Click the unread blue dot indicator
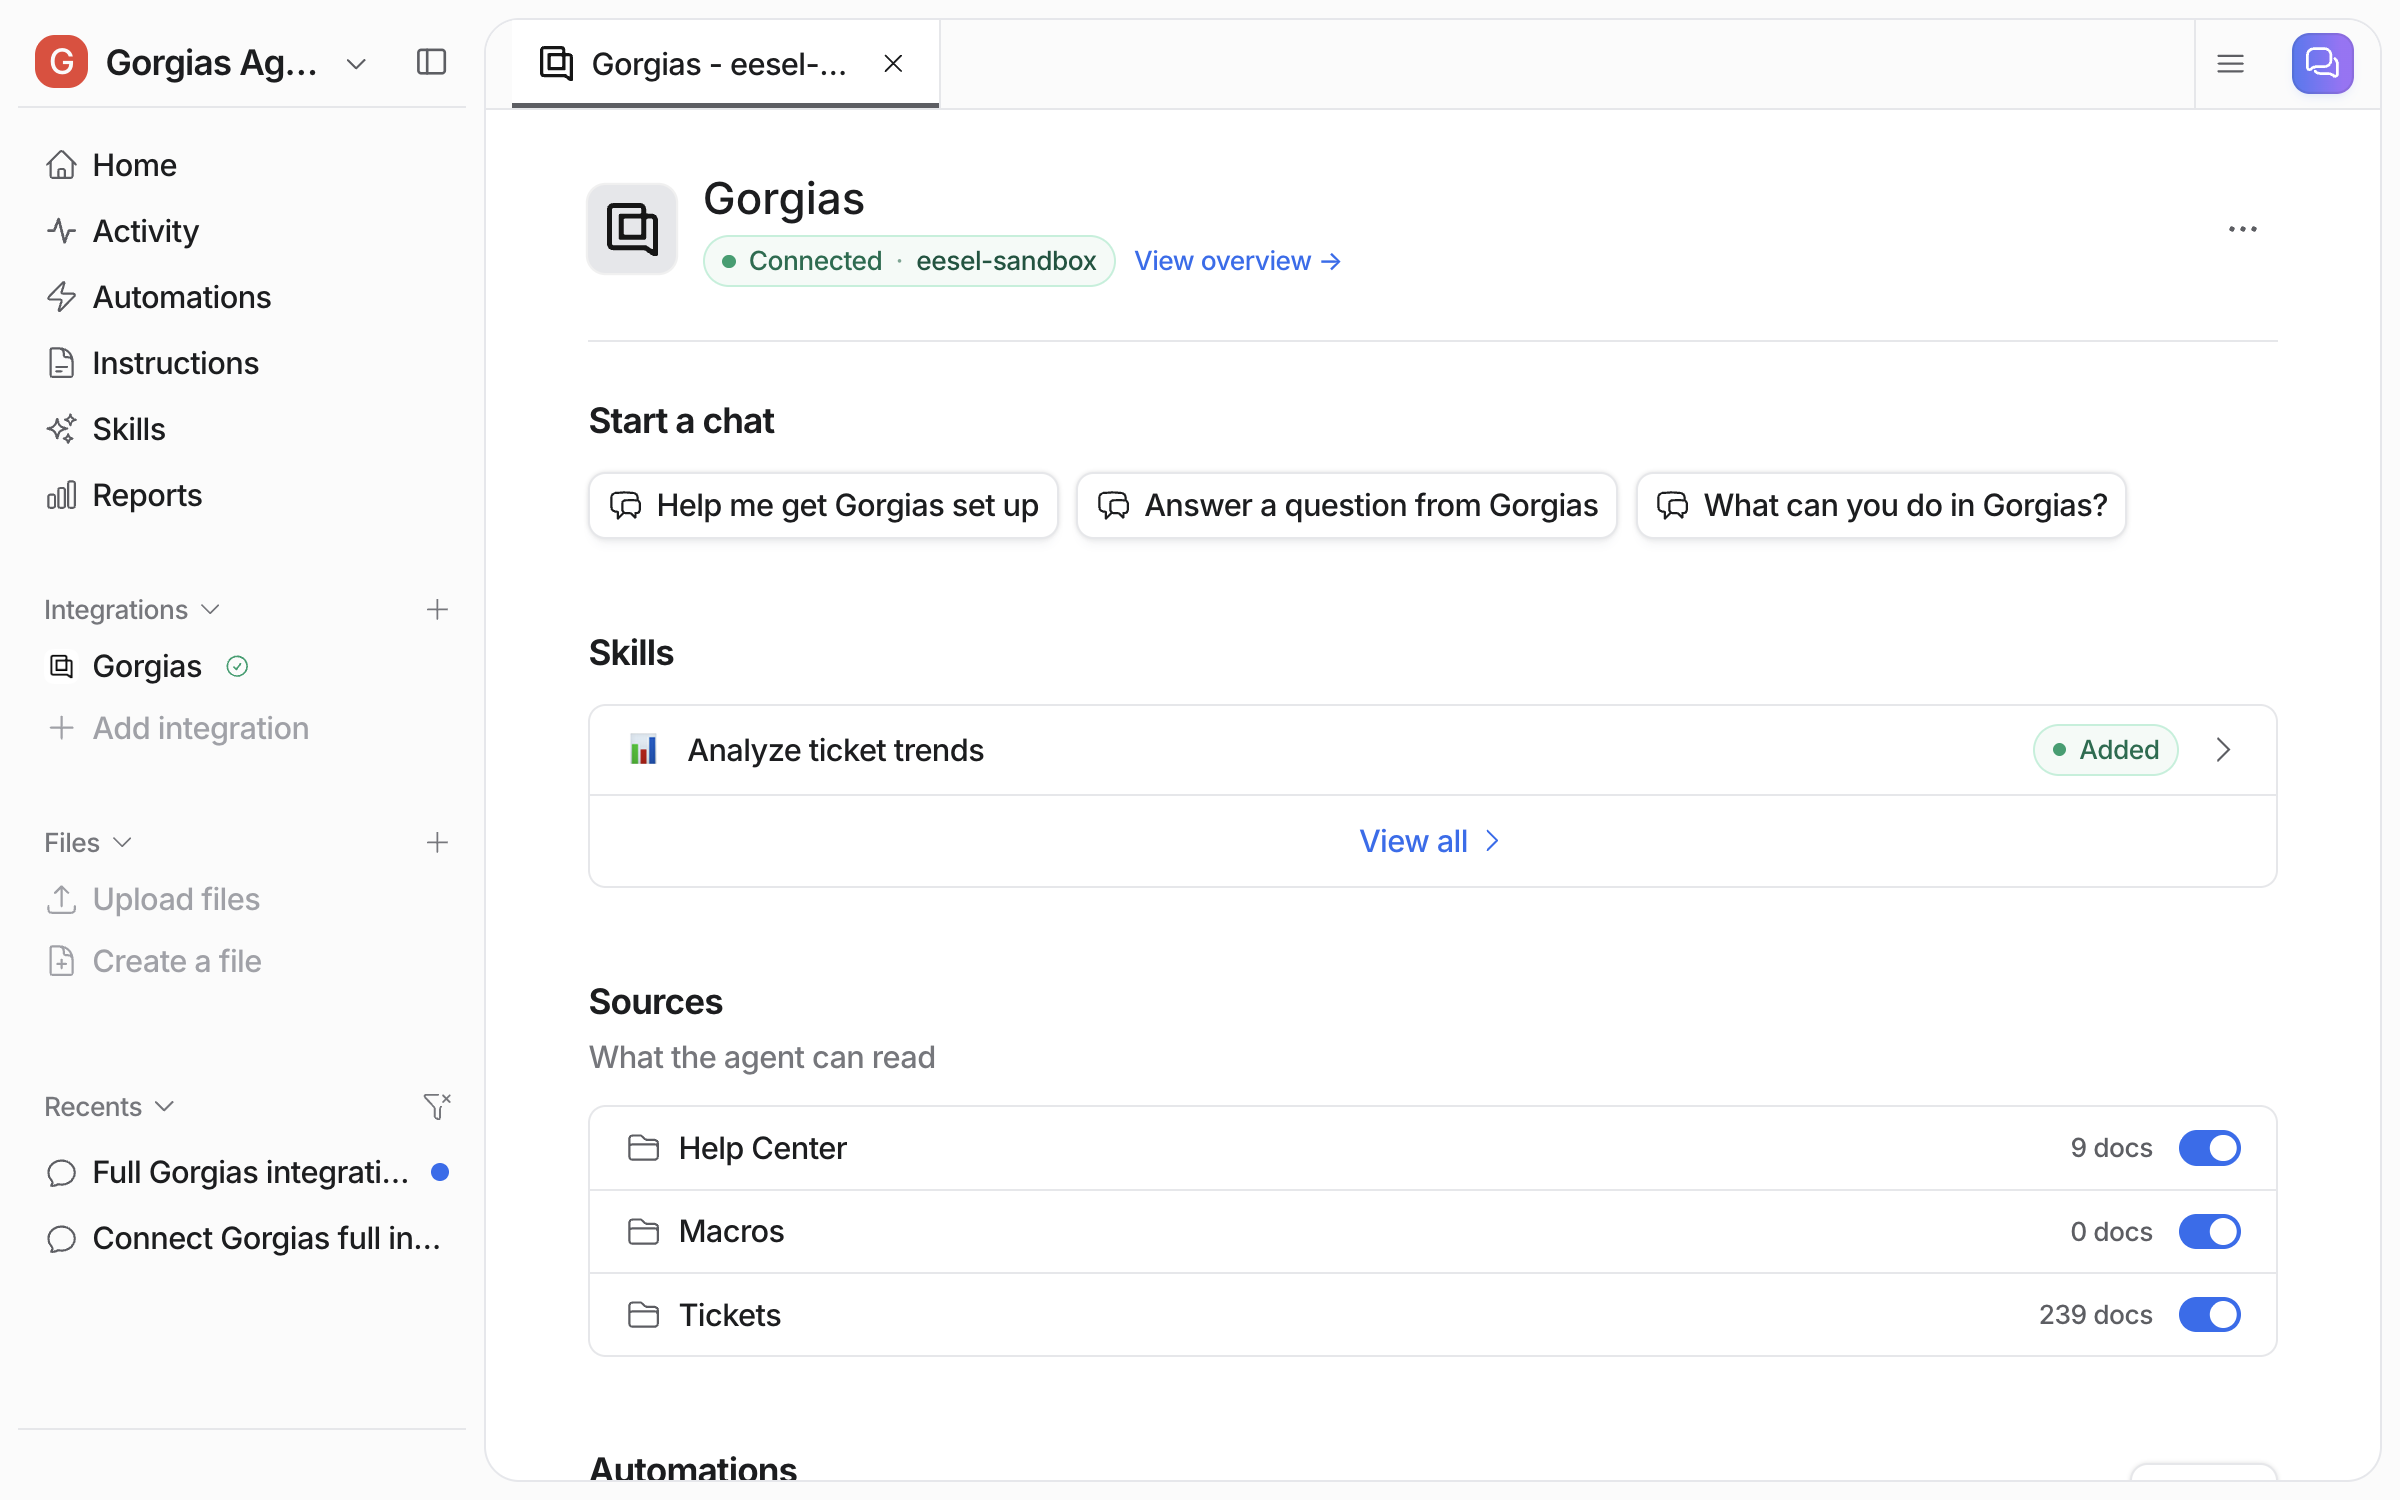2400x1500 pixels. 439,1172
